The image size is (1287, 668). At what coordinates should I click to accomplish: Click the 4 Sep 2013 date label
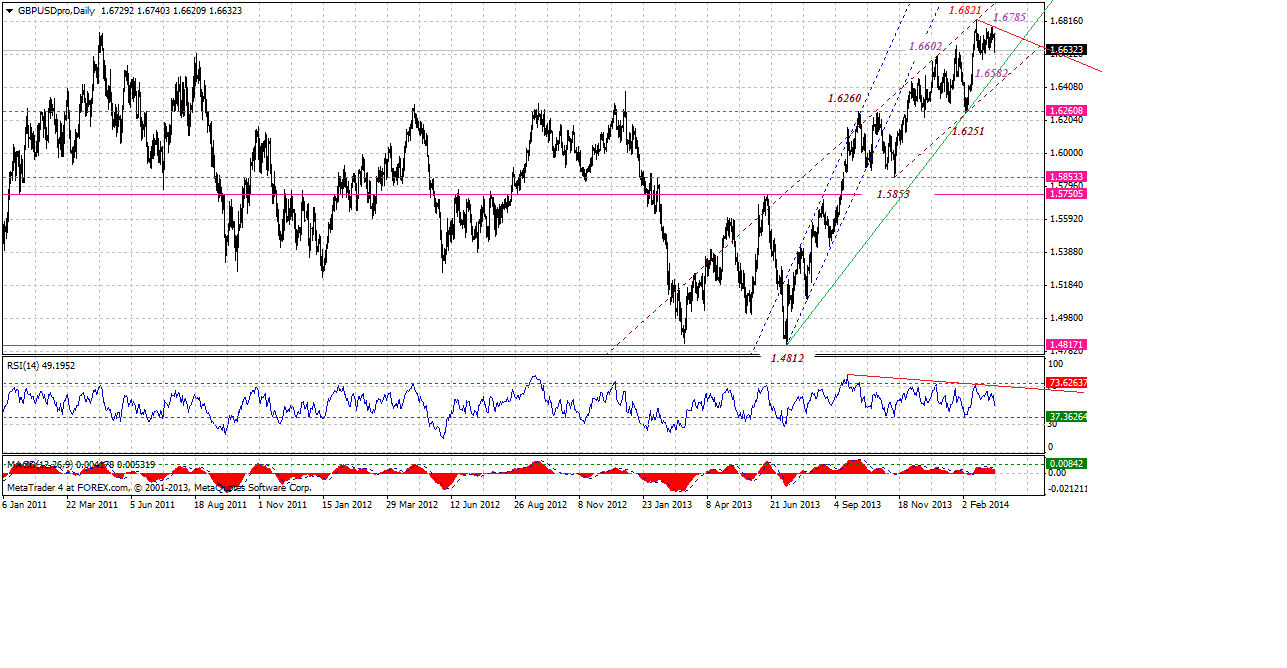(857, 505)
